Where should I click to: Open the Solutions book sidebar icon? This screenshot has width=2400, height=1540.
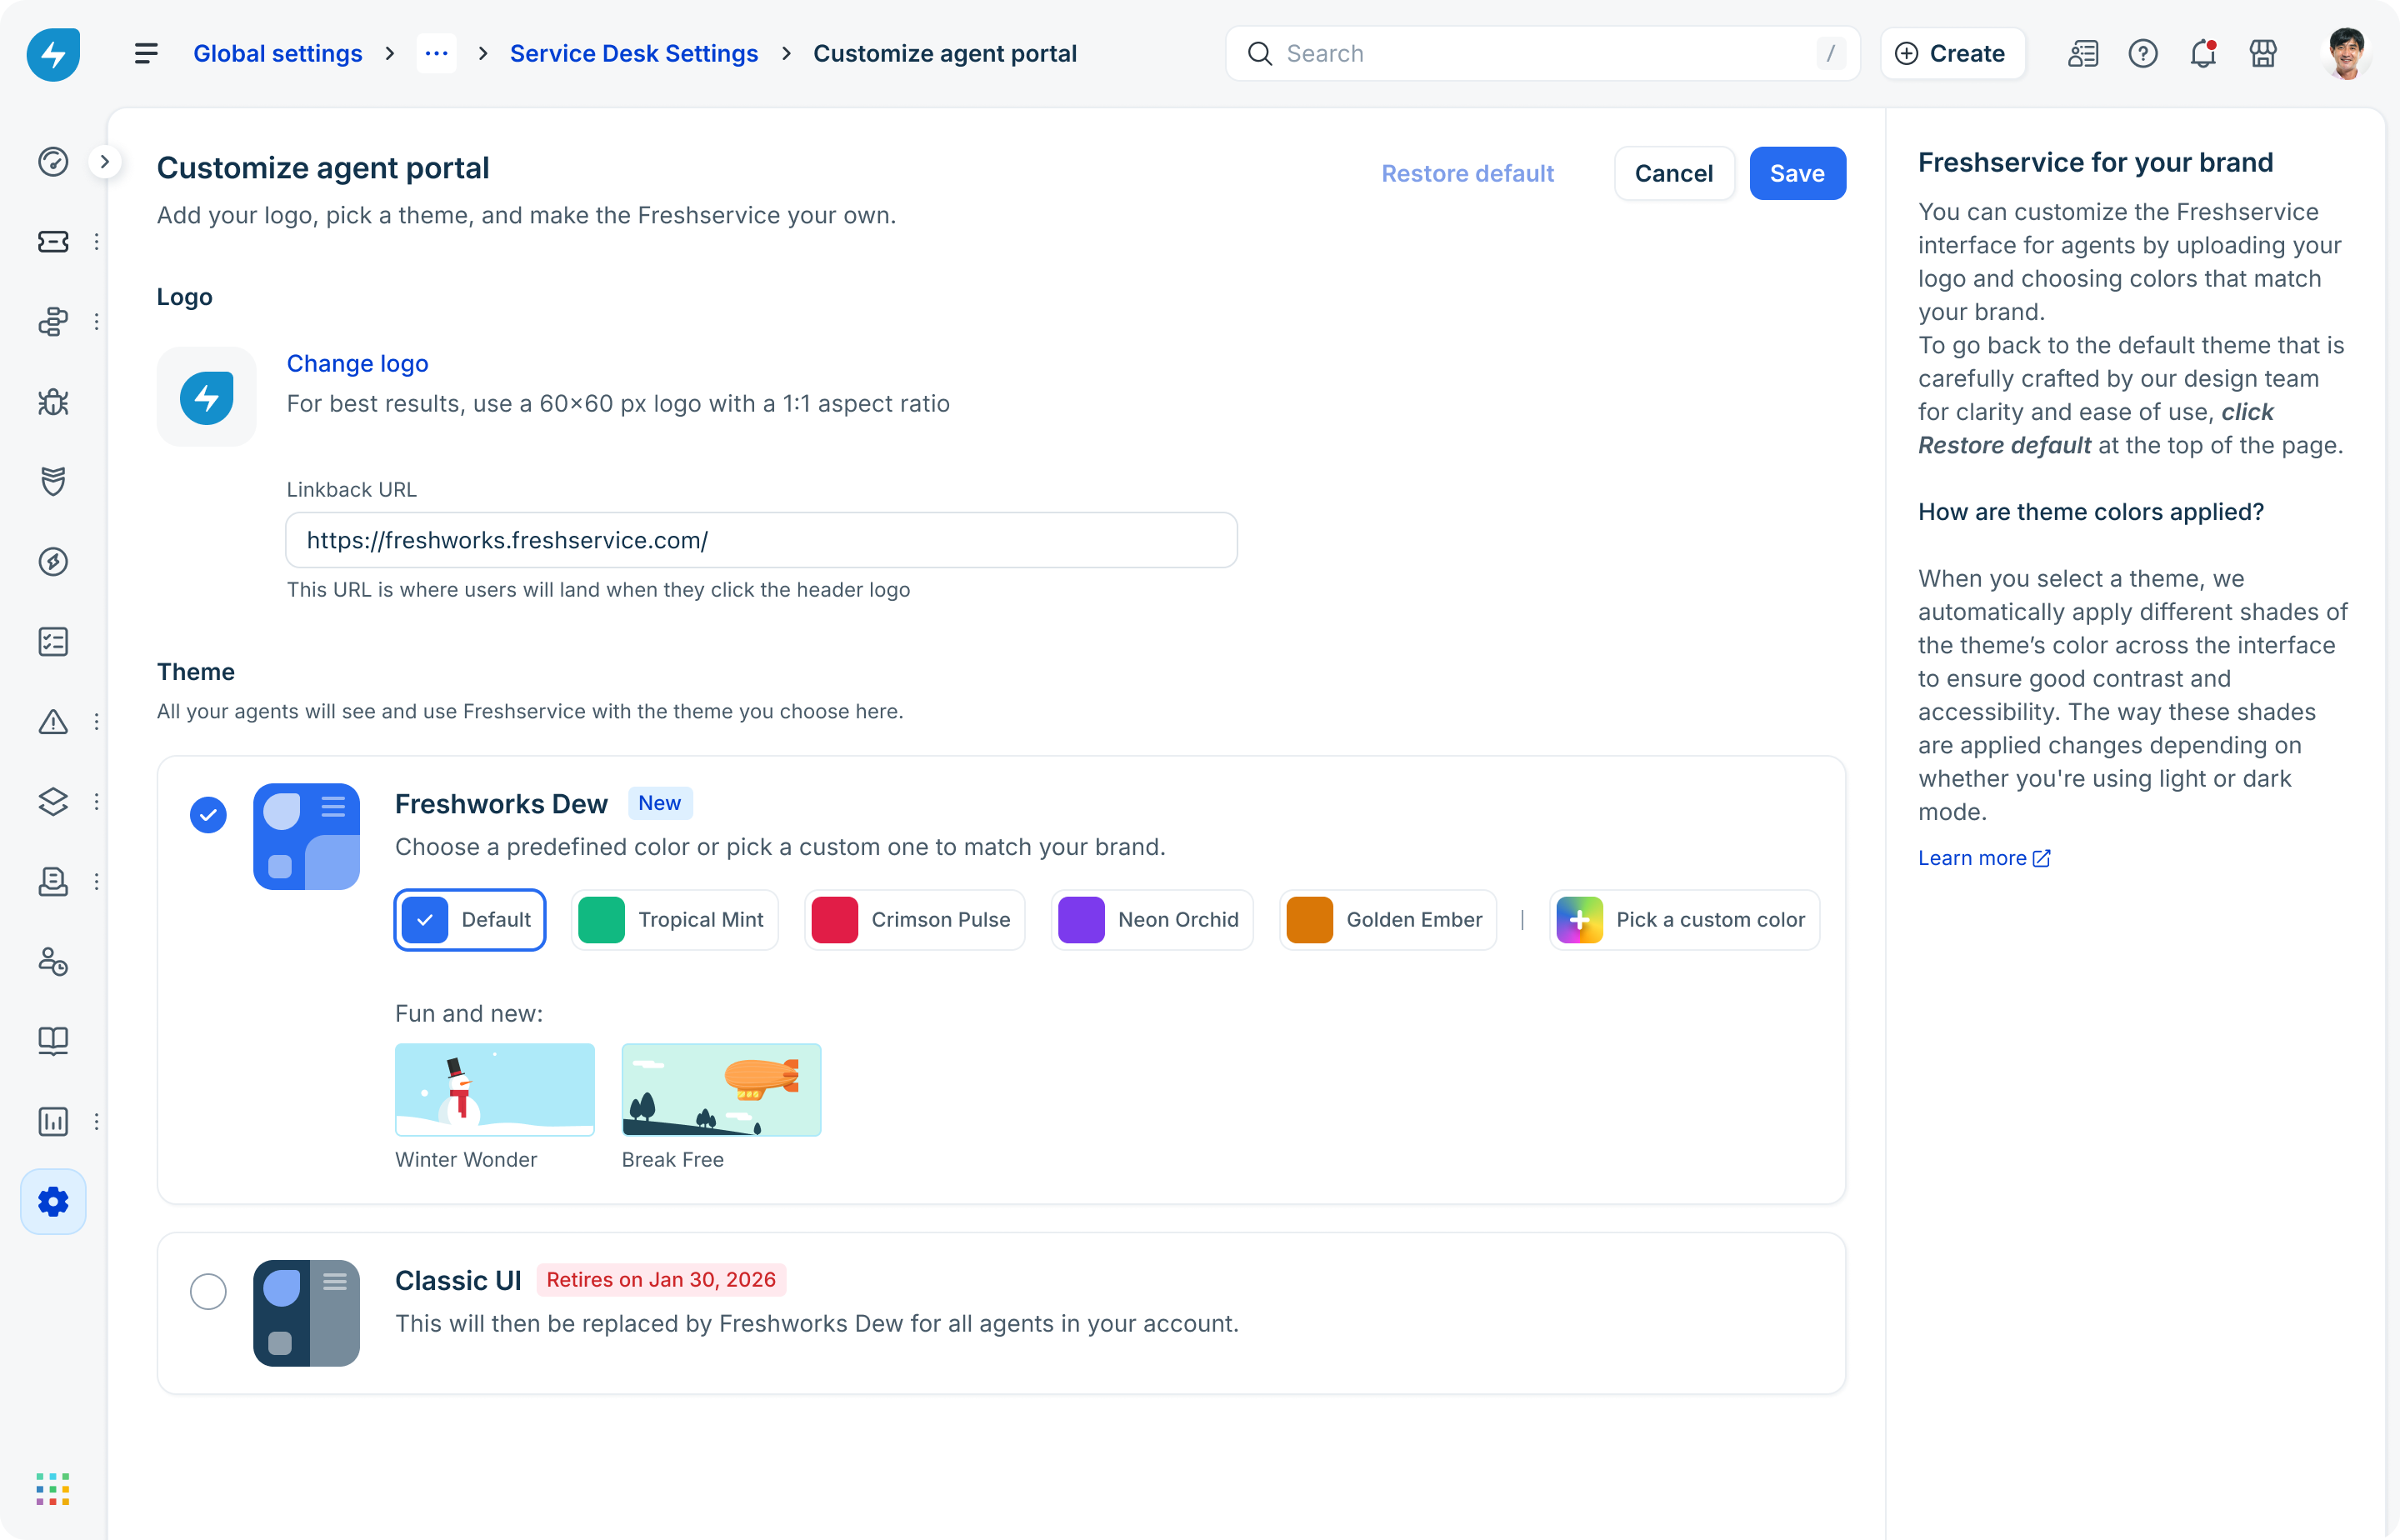(x=53, y=1042)
